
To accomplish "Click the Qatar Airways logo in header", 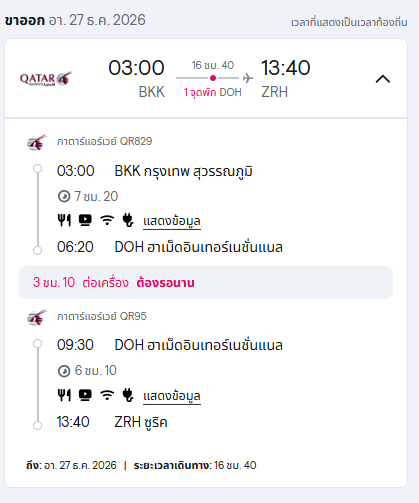I will [x=46, y=79].
